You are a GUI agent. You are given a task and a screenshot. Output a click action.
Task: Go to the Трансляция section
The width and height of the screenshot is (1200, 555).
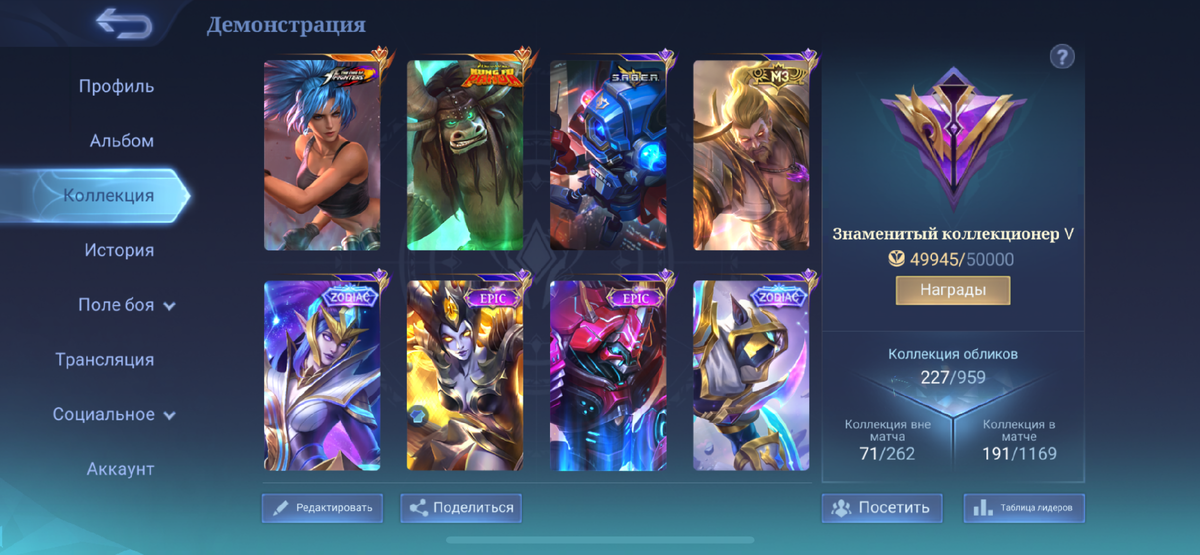click(105, 360)
